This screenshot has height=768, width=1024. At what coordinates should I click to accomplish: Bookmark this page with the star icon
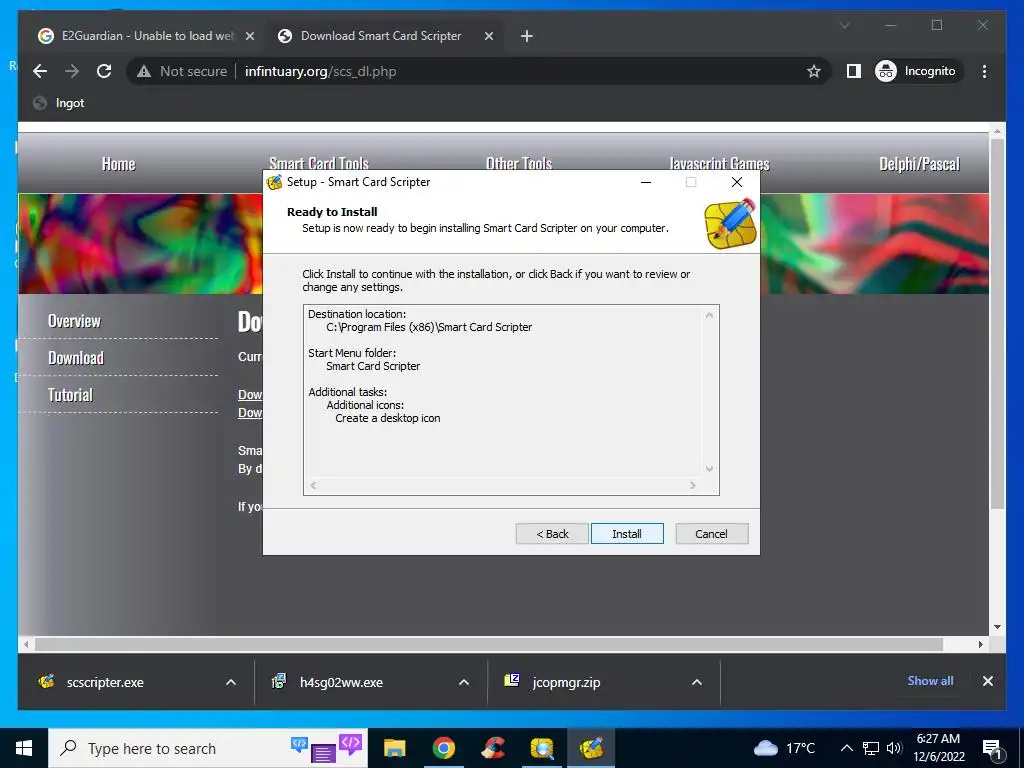[x=813, y=71]
